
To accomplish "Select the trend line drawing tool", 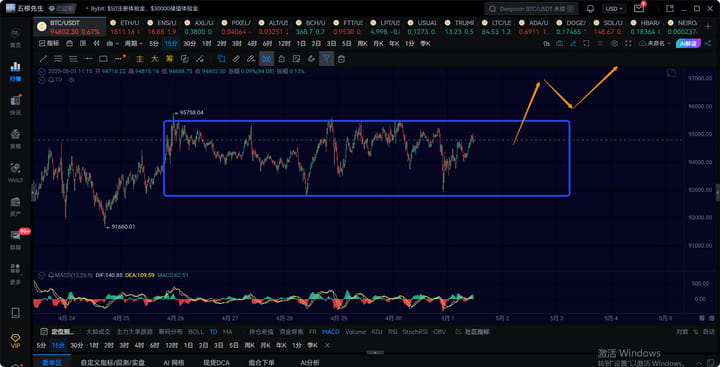I will [43, 59].
